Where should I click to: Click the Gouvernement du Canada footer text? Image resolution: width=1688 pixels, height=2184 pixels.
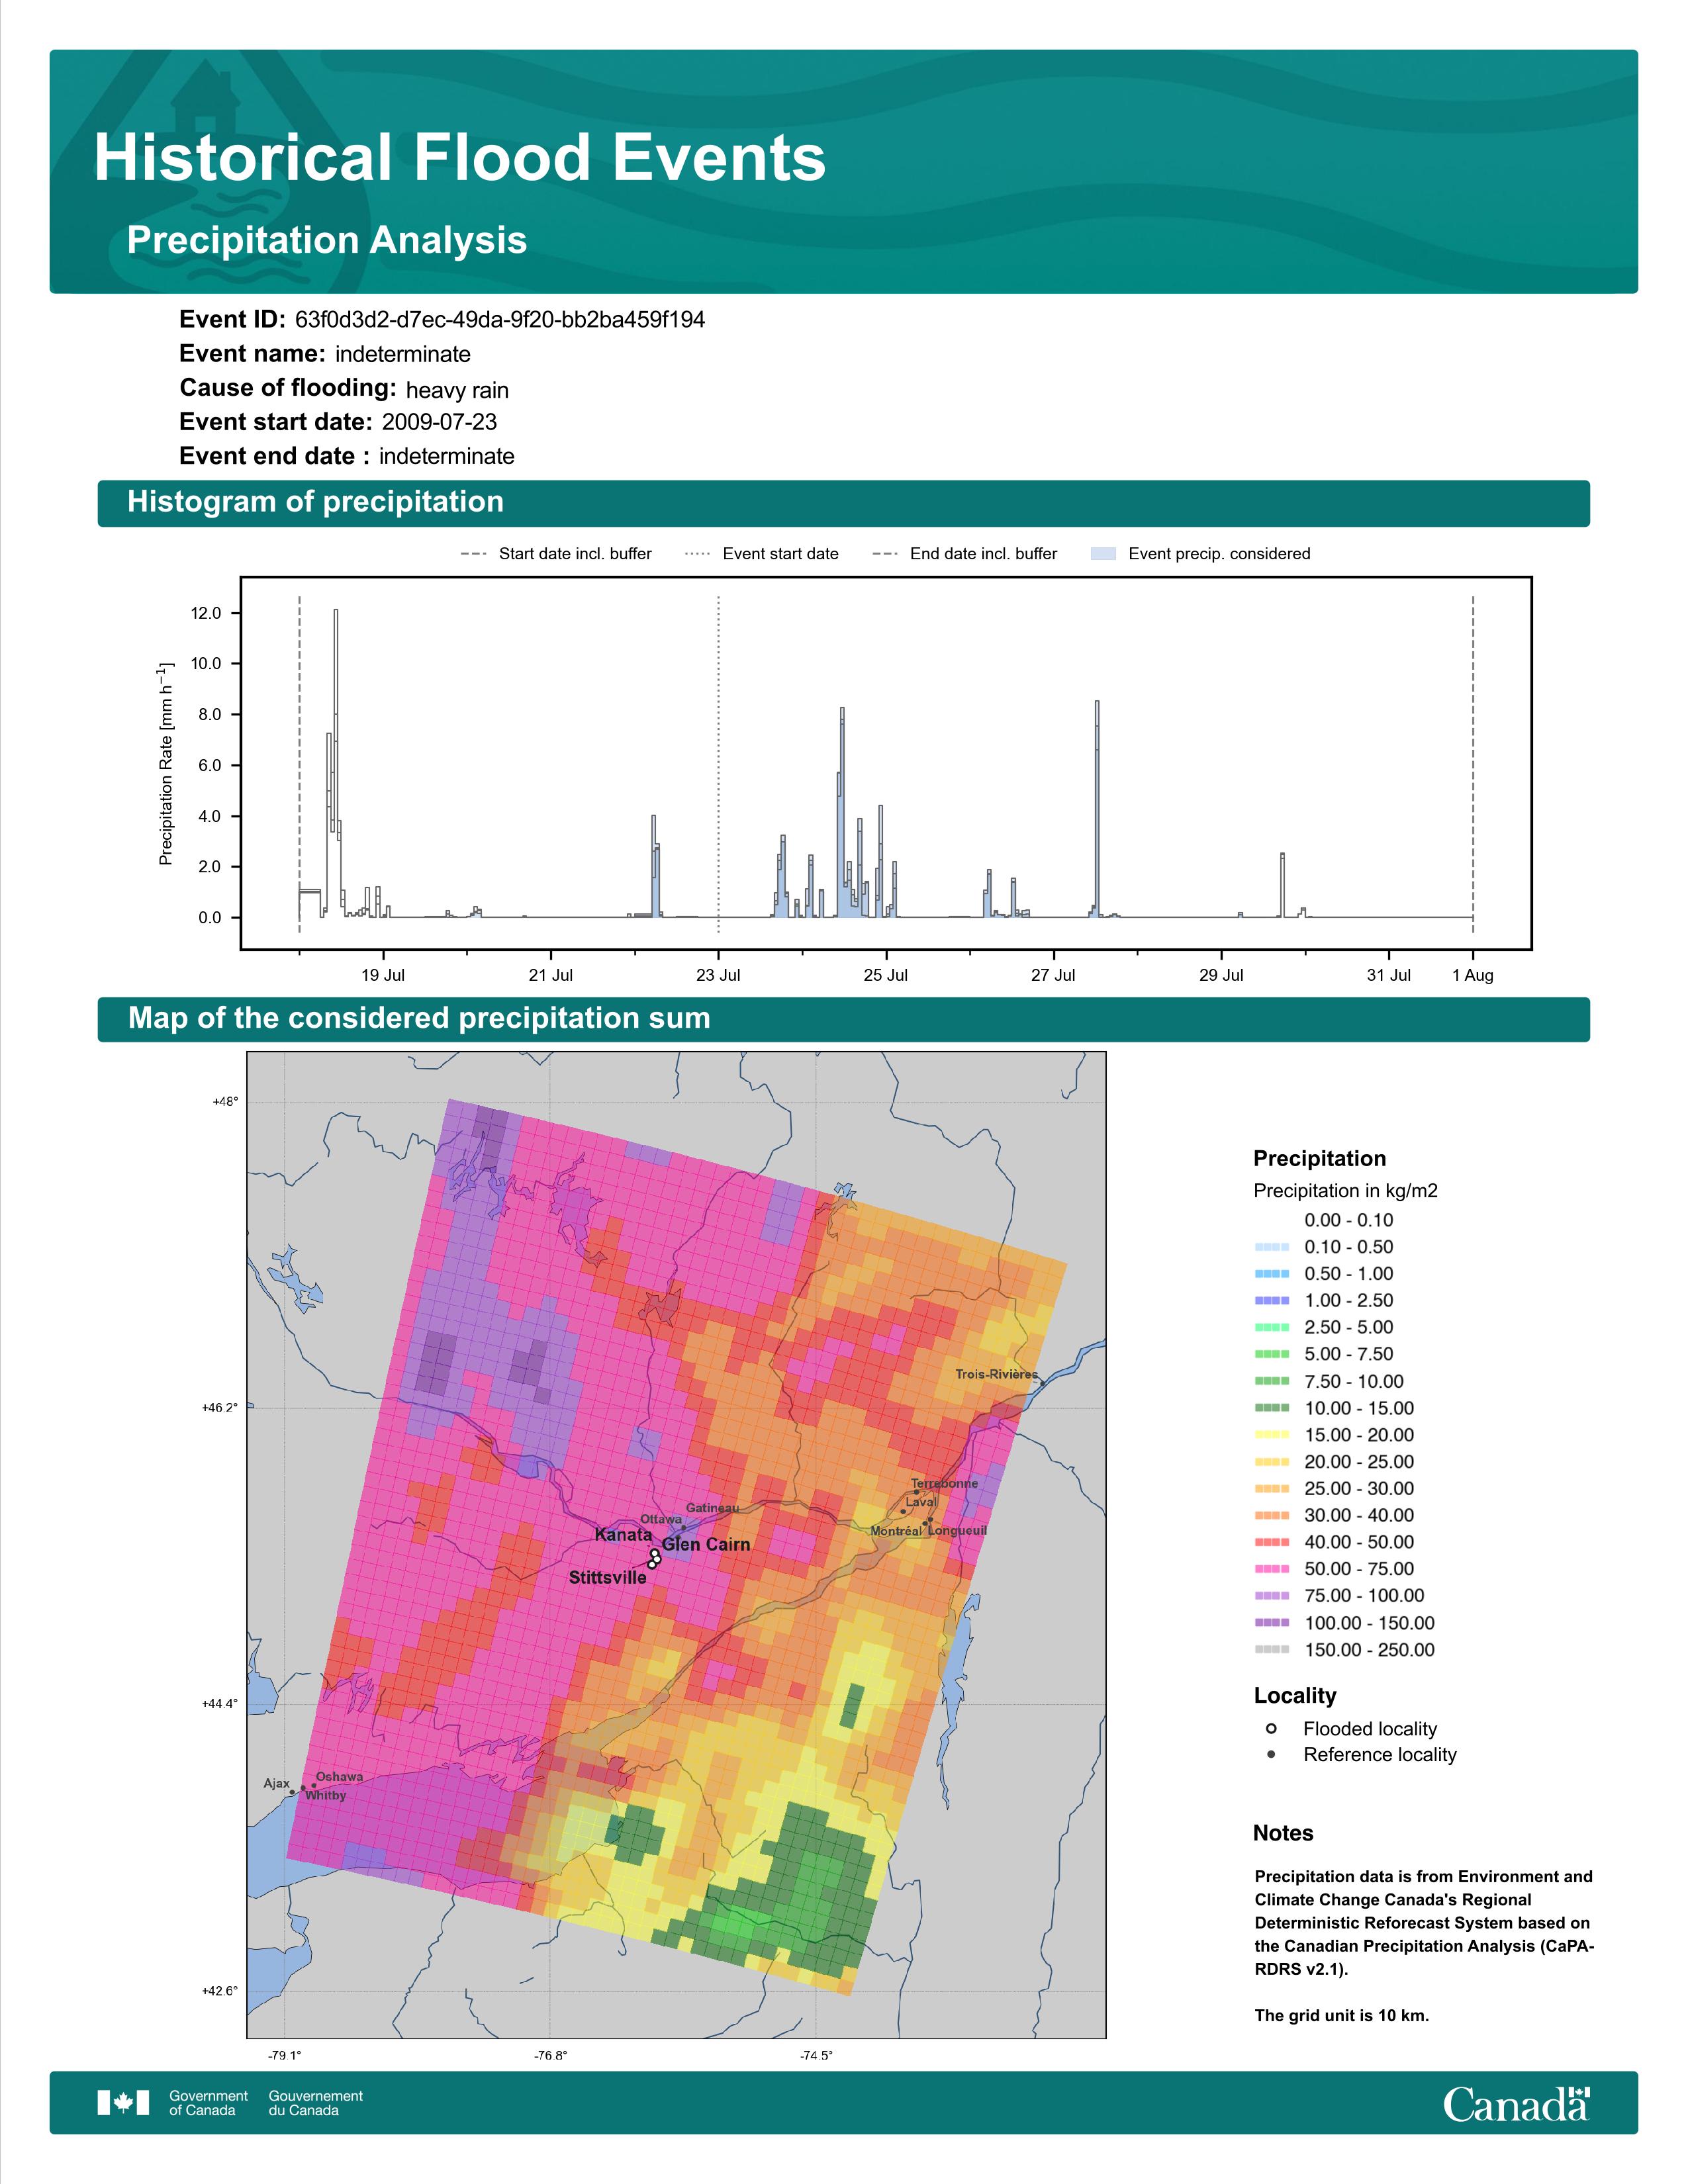click(316, 2103)
